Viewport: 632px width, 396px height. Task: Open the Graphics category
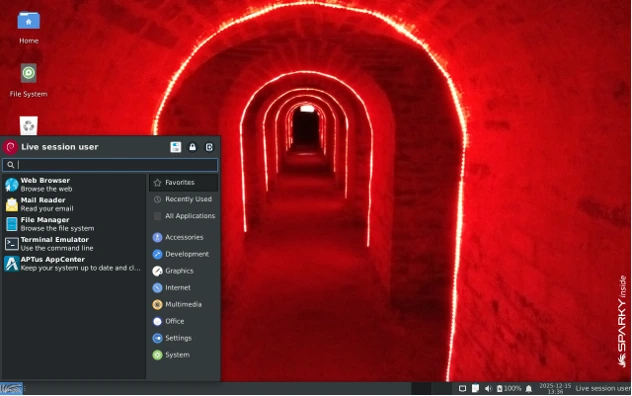184,271
